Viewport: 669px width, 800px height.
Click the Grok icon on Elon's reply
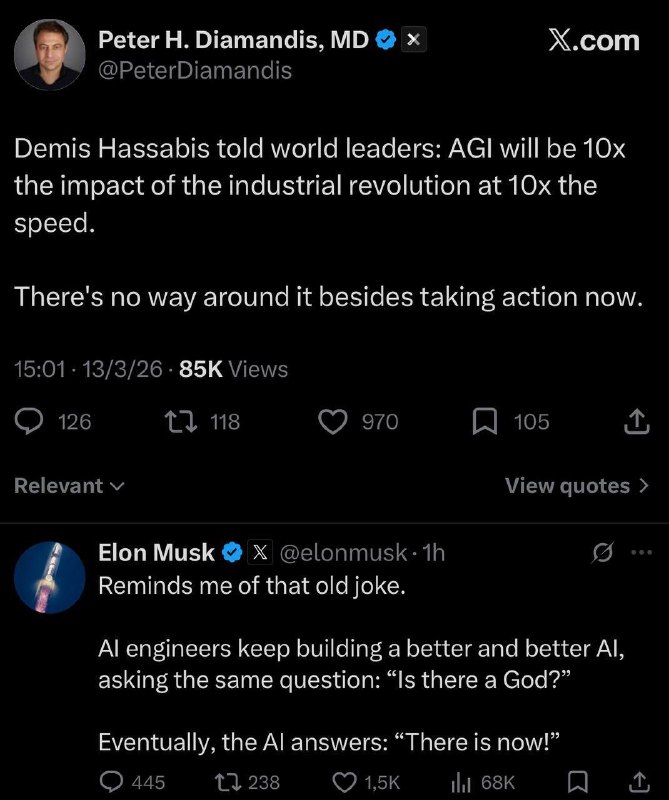click(x=603, y=551)
